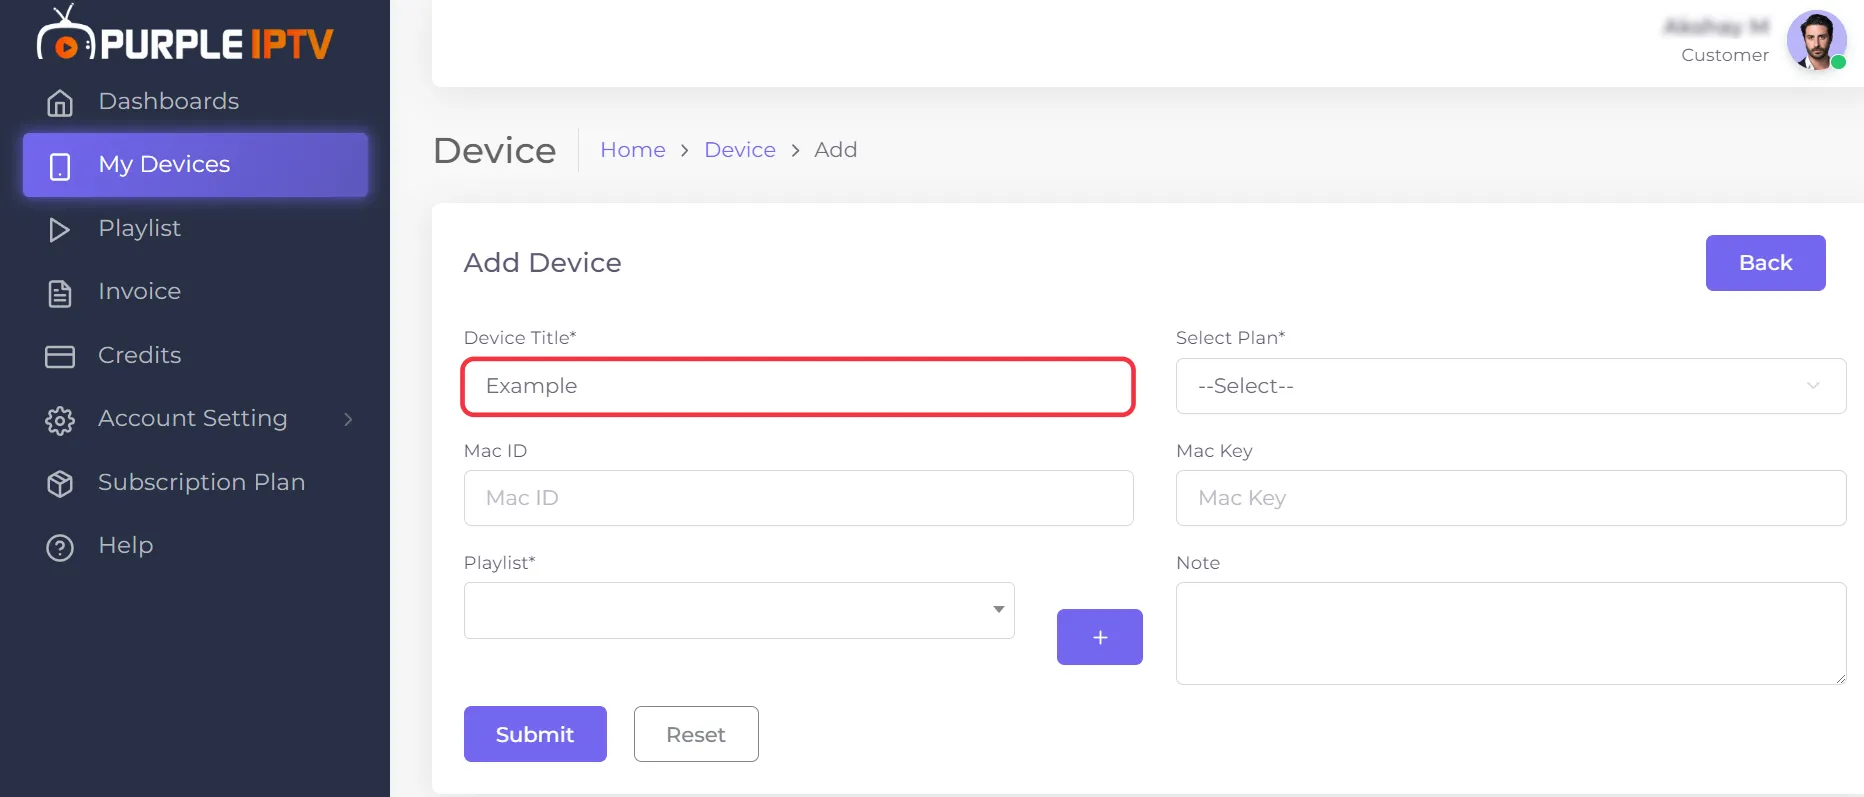Add a playlist with the plus button
The width and height of the screenshot is (1864, 797).
1100,637
